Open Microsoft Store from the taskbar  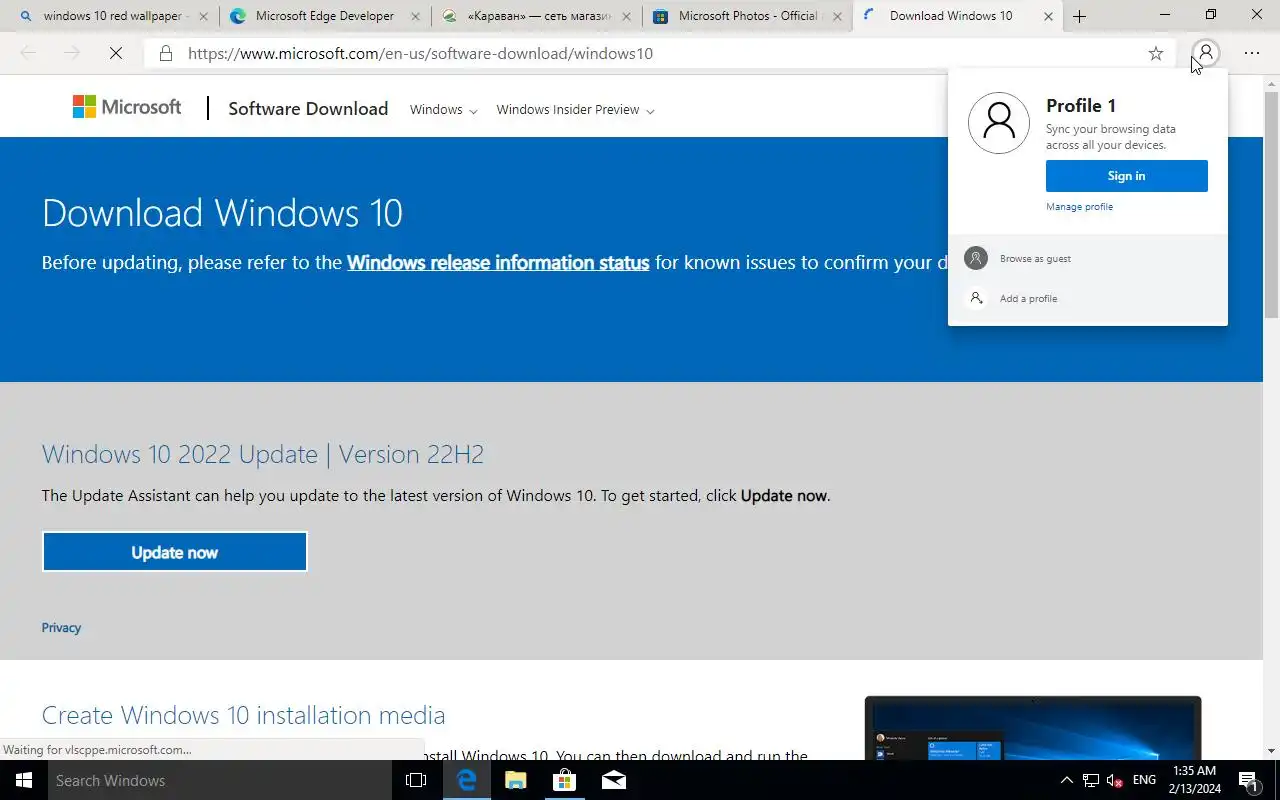pyautogui.click(x=564, y=780)
